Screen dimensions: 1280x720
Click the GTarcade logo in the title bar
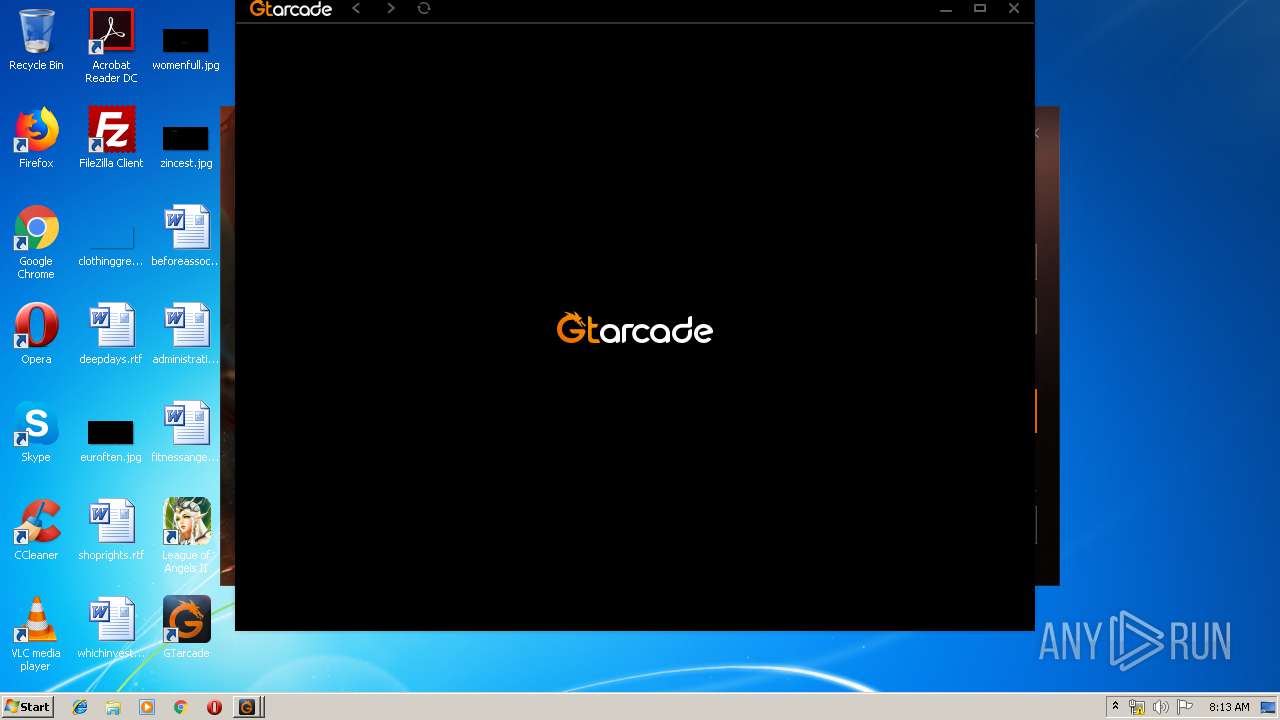[290, 9]
